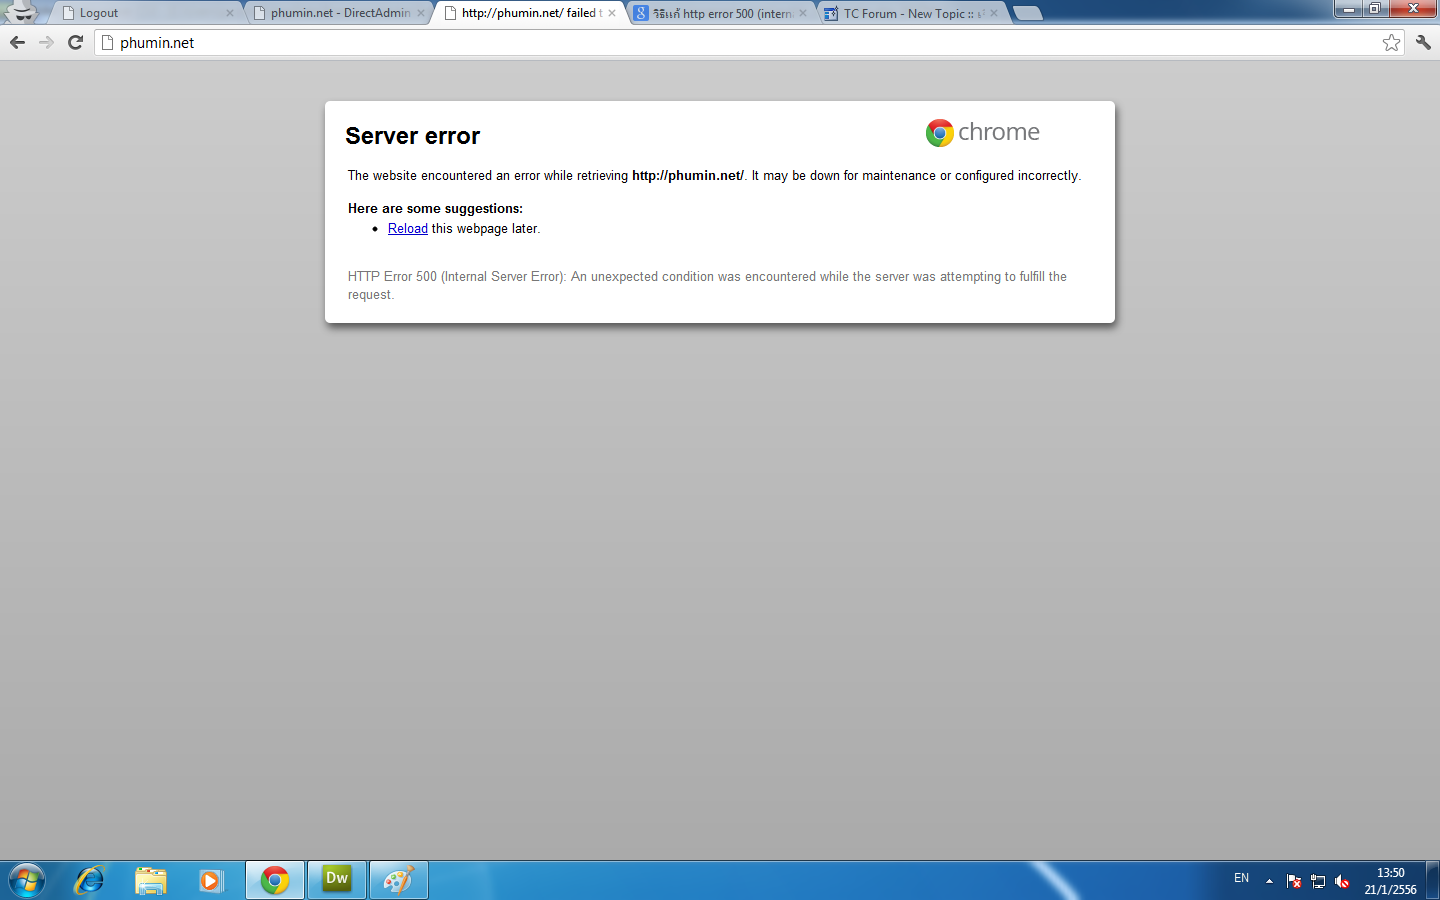Open Windows Explorer from taskbar
Image resolution: width=1440 pixels, height=900 pixels.
[x=150, y=881]
